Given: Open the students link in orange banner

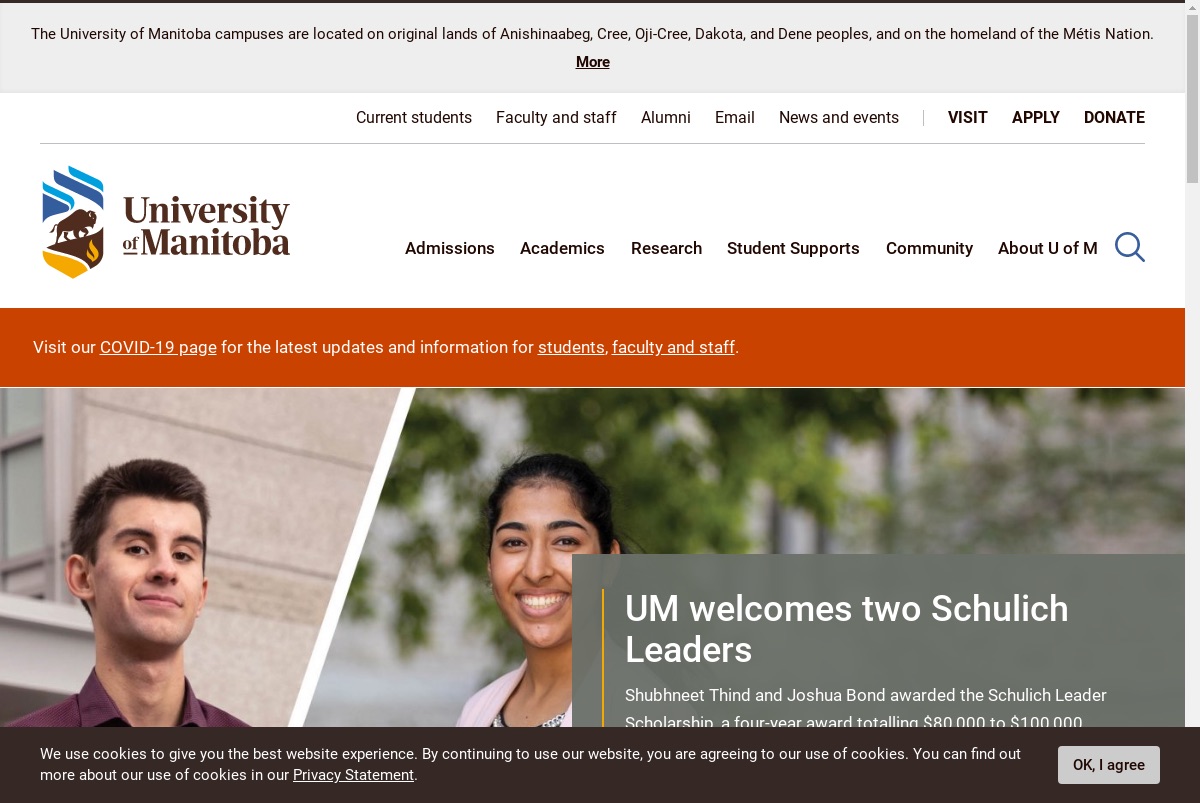Looking at the screenshot, I should (x=571, y=347).
